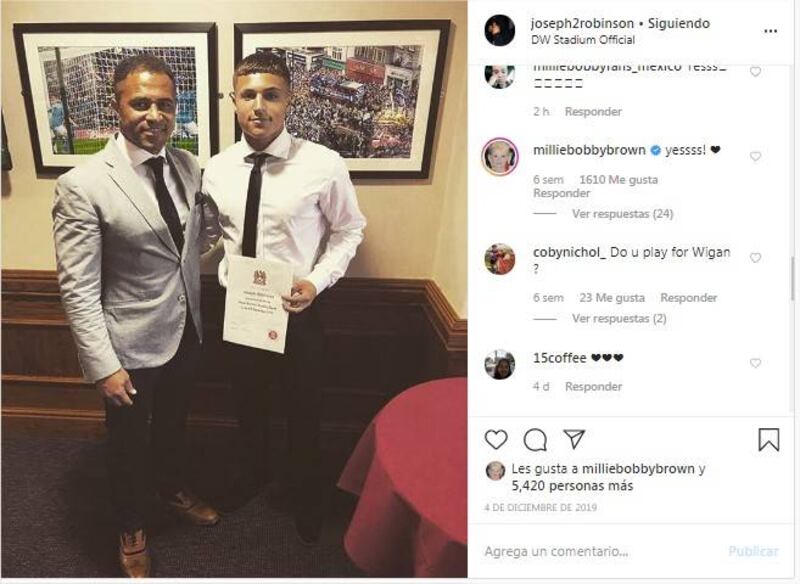Viewport: 800px width, 584px height.
Task: Like the cobynichol_ comment heart
Action: (x=756, y=258)
